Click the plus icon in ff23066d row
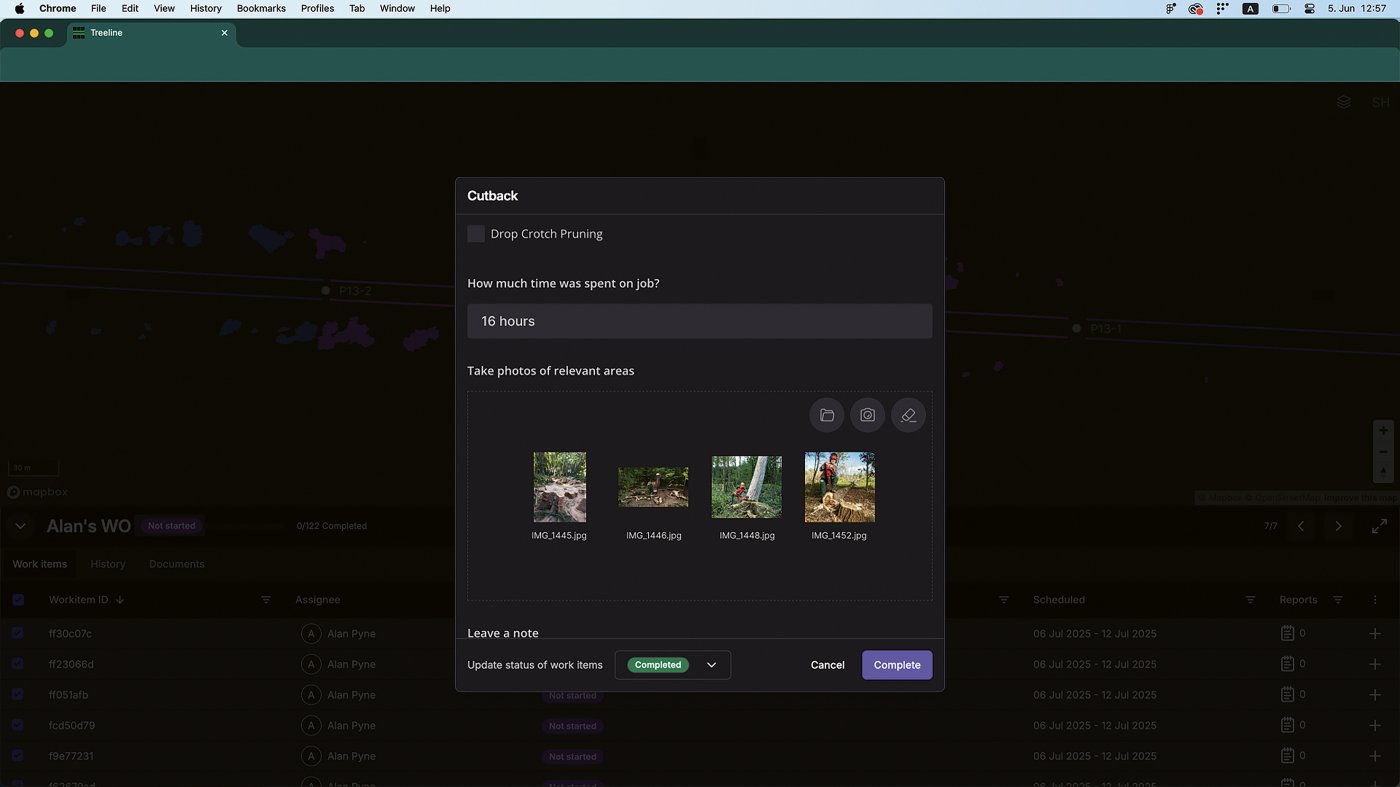 1375,664
